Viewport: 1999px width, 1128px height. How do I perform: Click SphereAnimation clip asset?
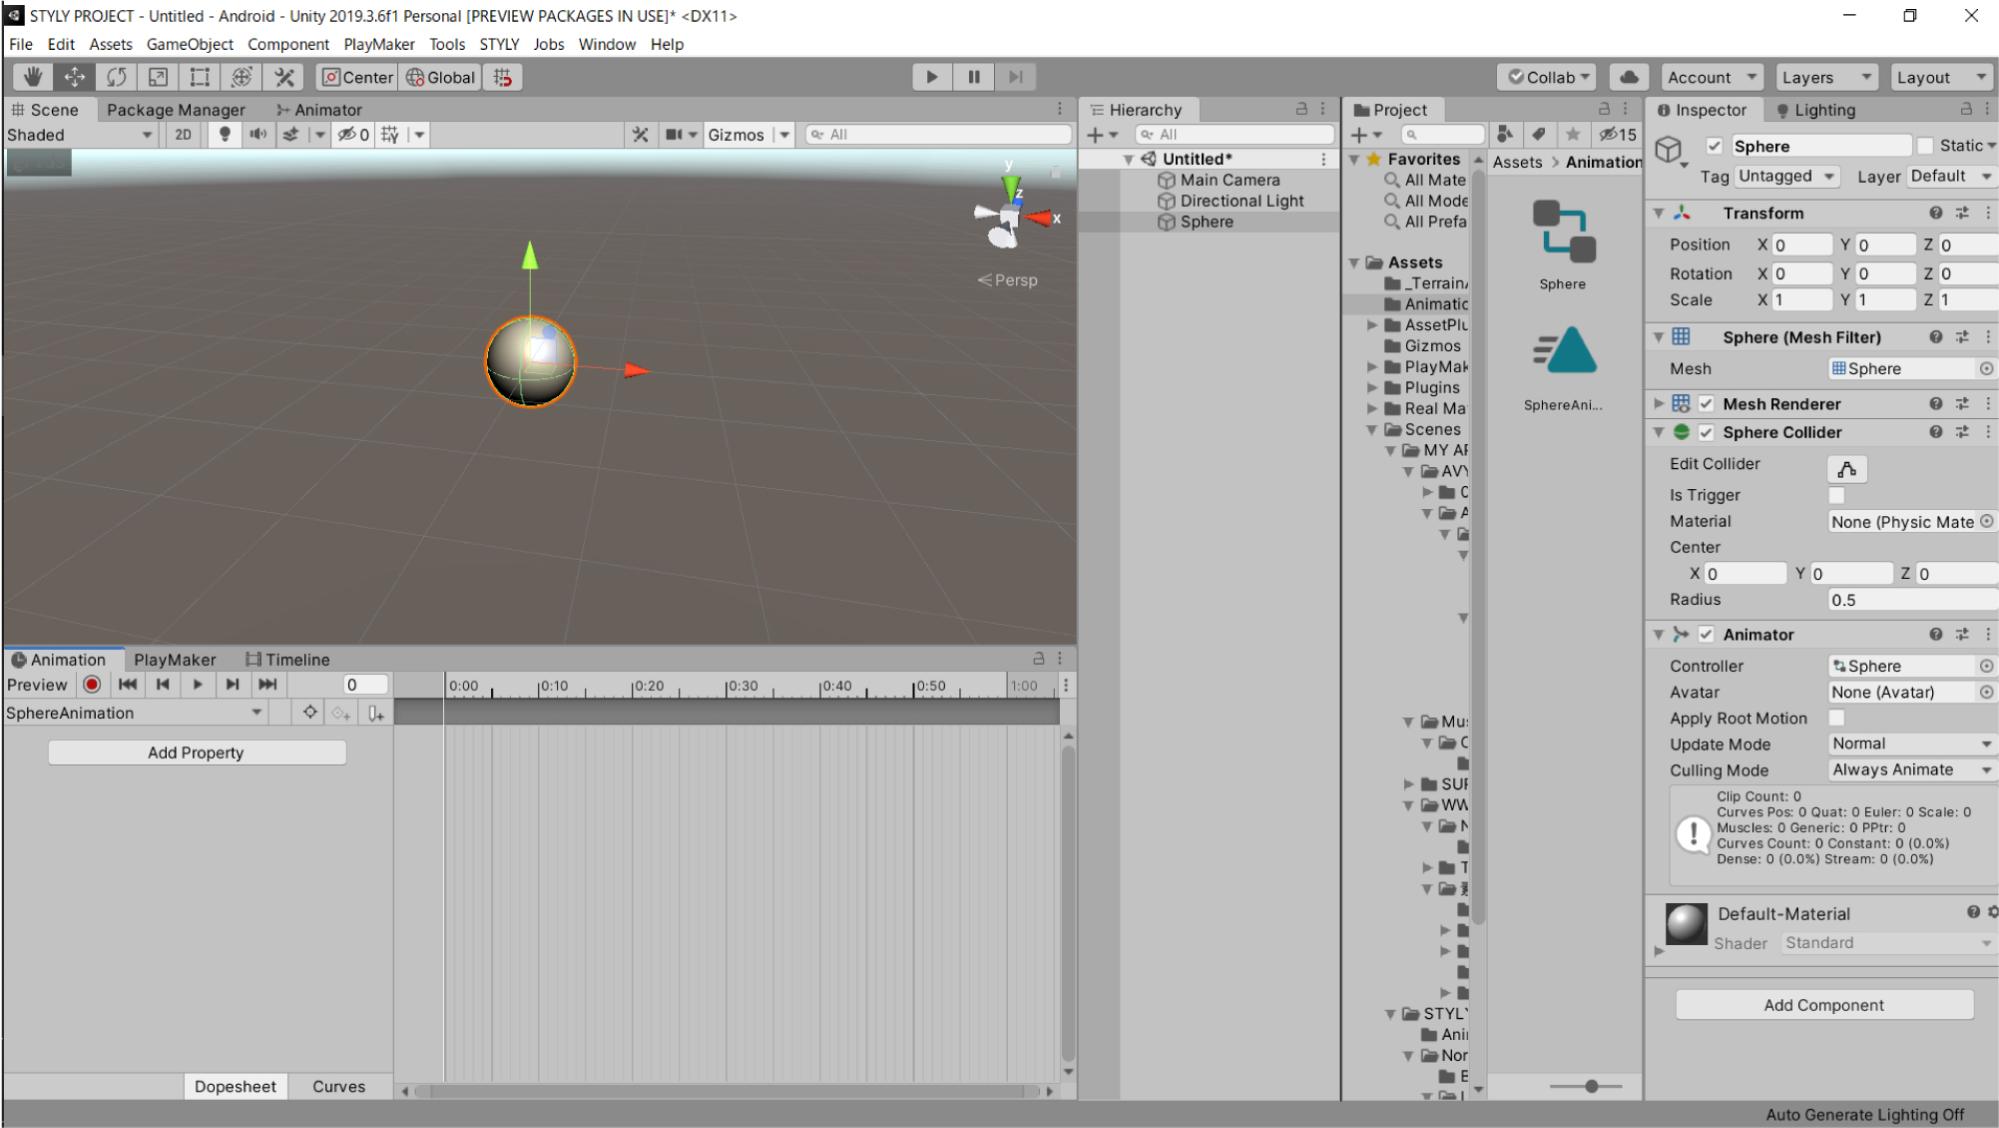click(1563, 368)
